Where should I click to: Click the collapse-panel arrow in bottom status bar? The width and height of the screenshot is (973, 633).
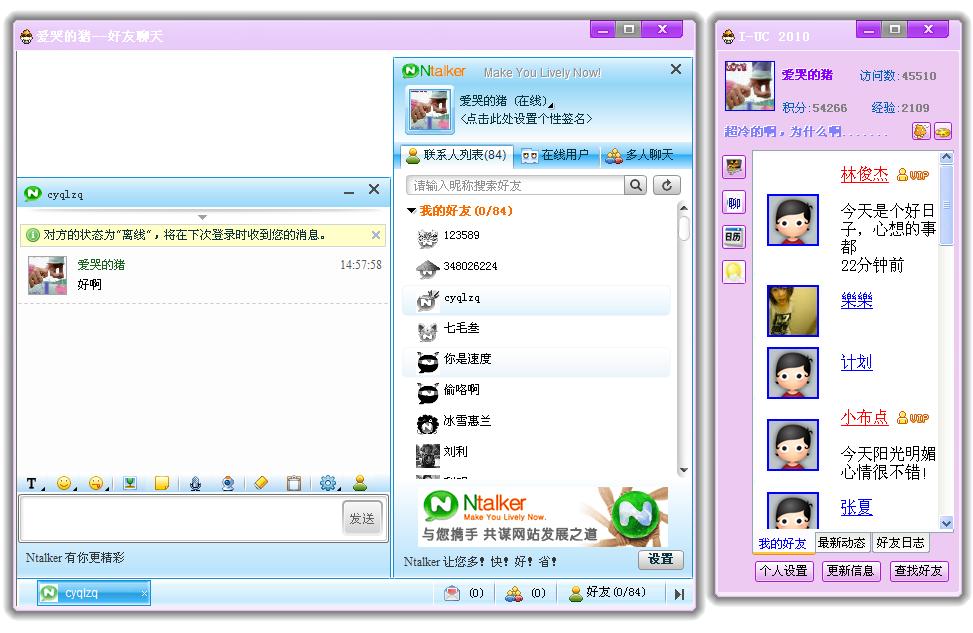(x=679, y=595)
